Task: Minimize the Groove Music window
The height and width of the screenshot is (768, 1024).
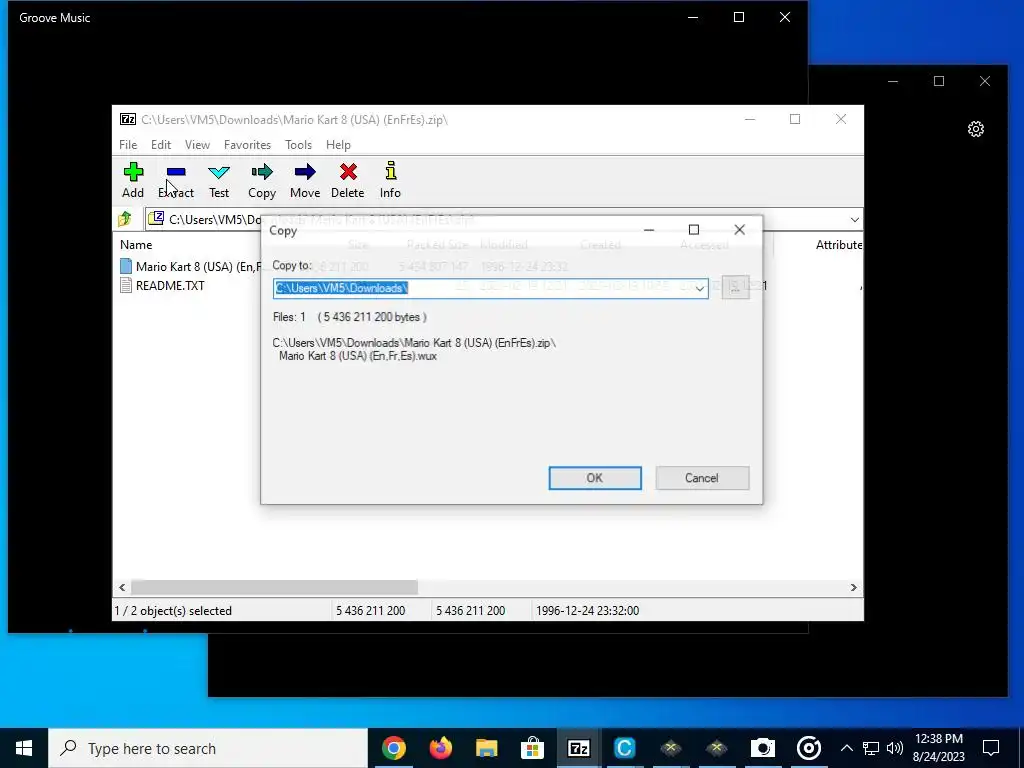Action: pos(694,18)
